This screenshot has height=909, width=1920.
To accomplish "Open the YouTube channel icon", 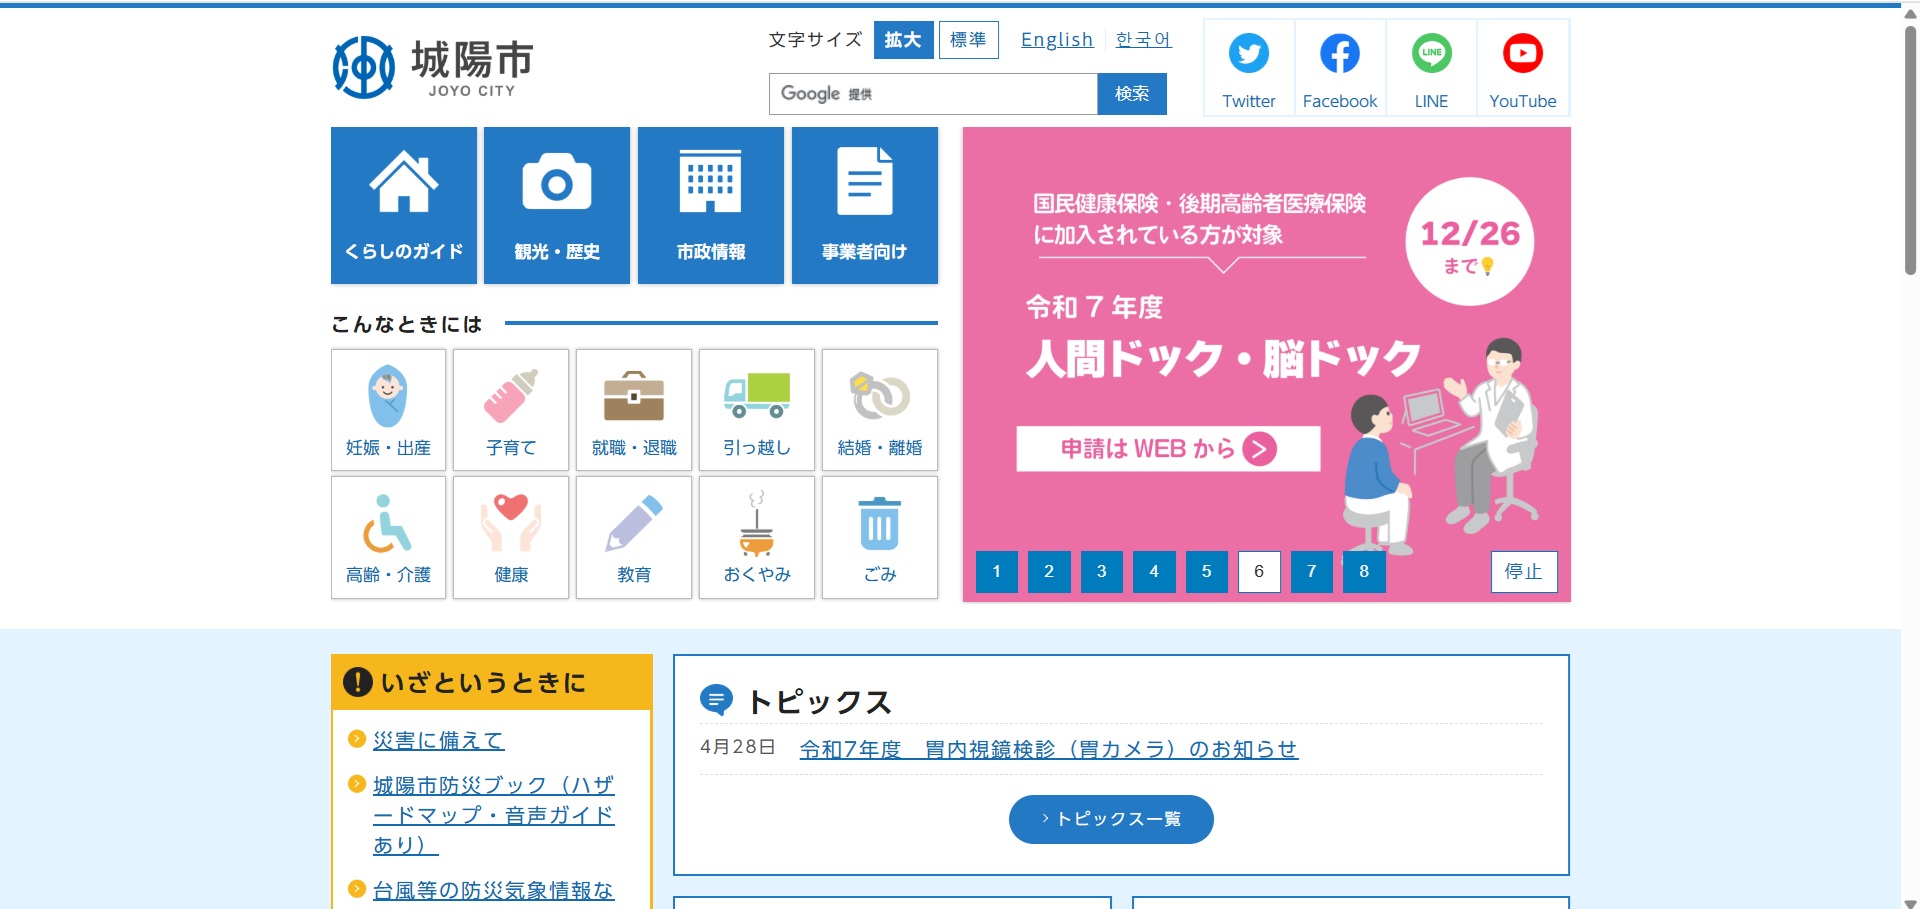I will click(x=1523, y=55).
